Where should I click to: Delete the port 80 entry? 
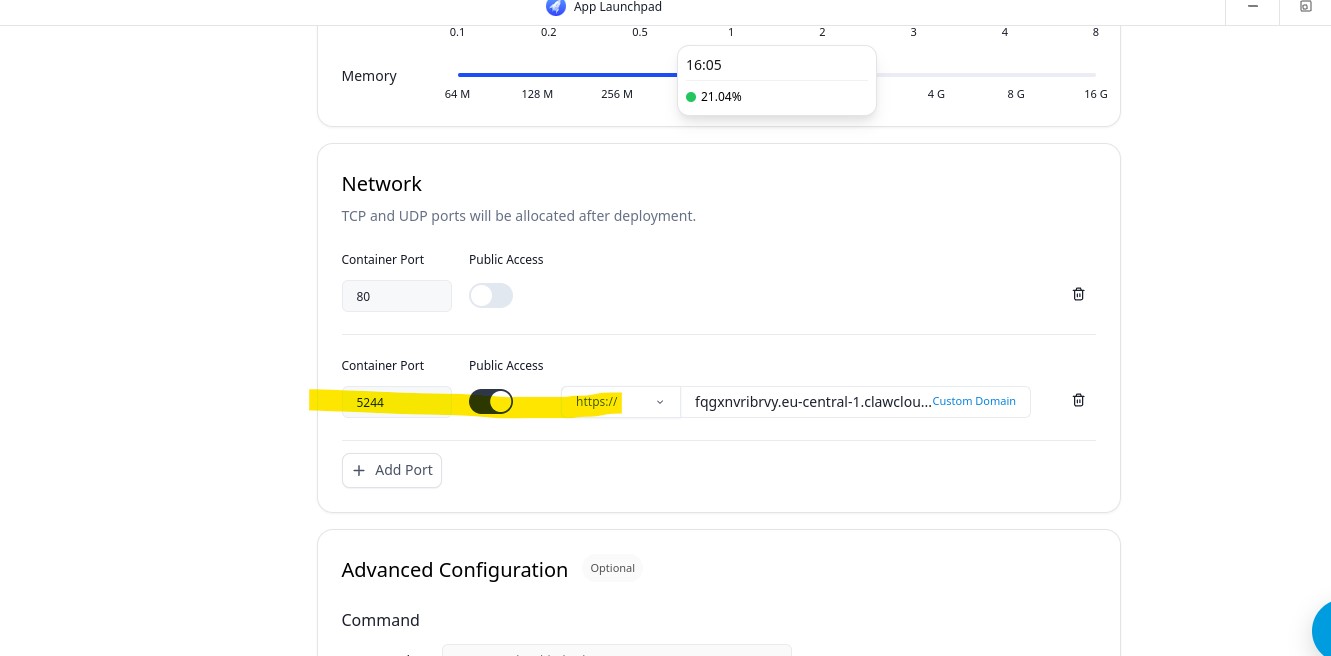pos(1078,294)
